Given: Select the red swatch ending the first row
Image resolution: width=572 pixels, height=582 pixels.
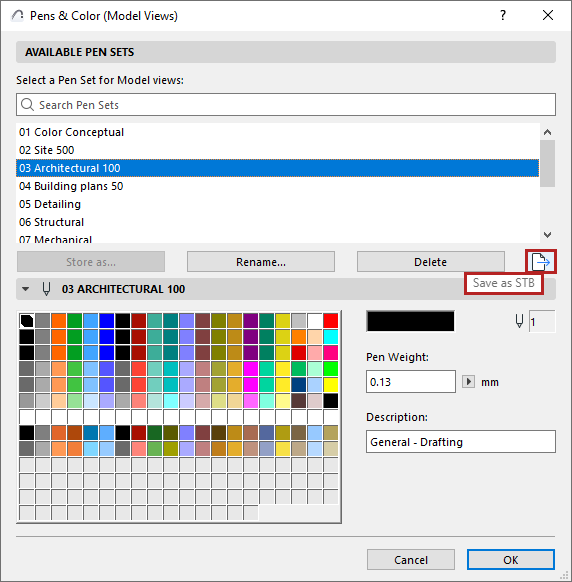Looking at the screenshot, I should (330, 321).
